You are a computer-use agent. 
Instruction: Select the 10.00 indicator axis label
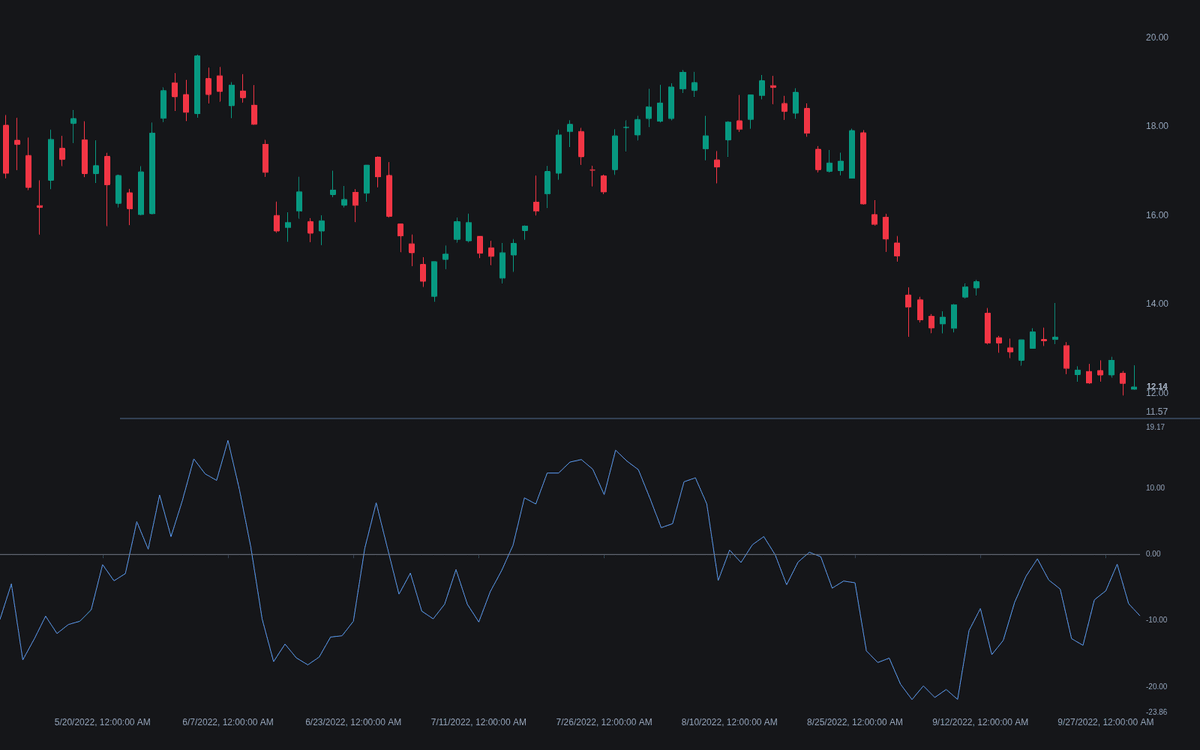click(1155, 488)
